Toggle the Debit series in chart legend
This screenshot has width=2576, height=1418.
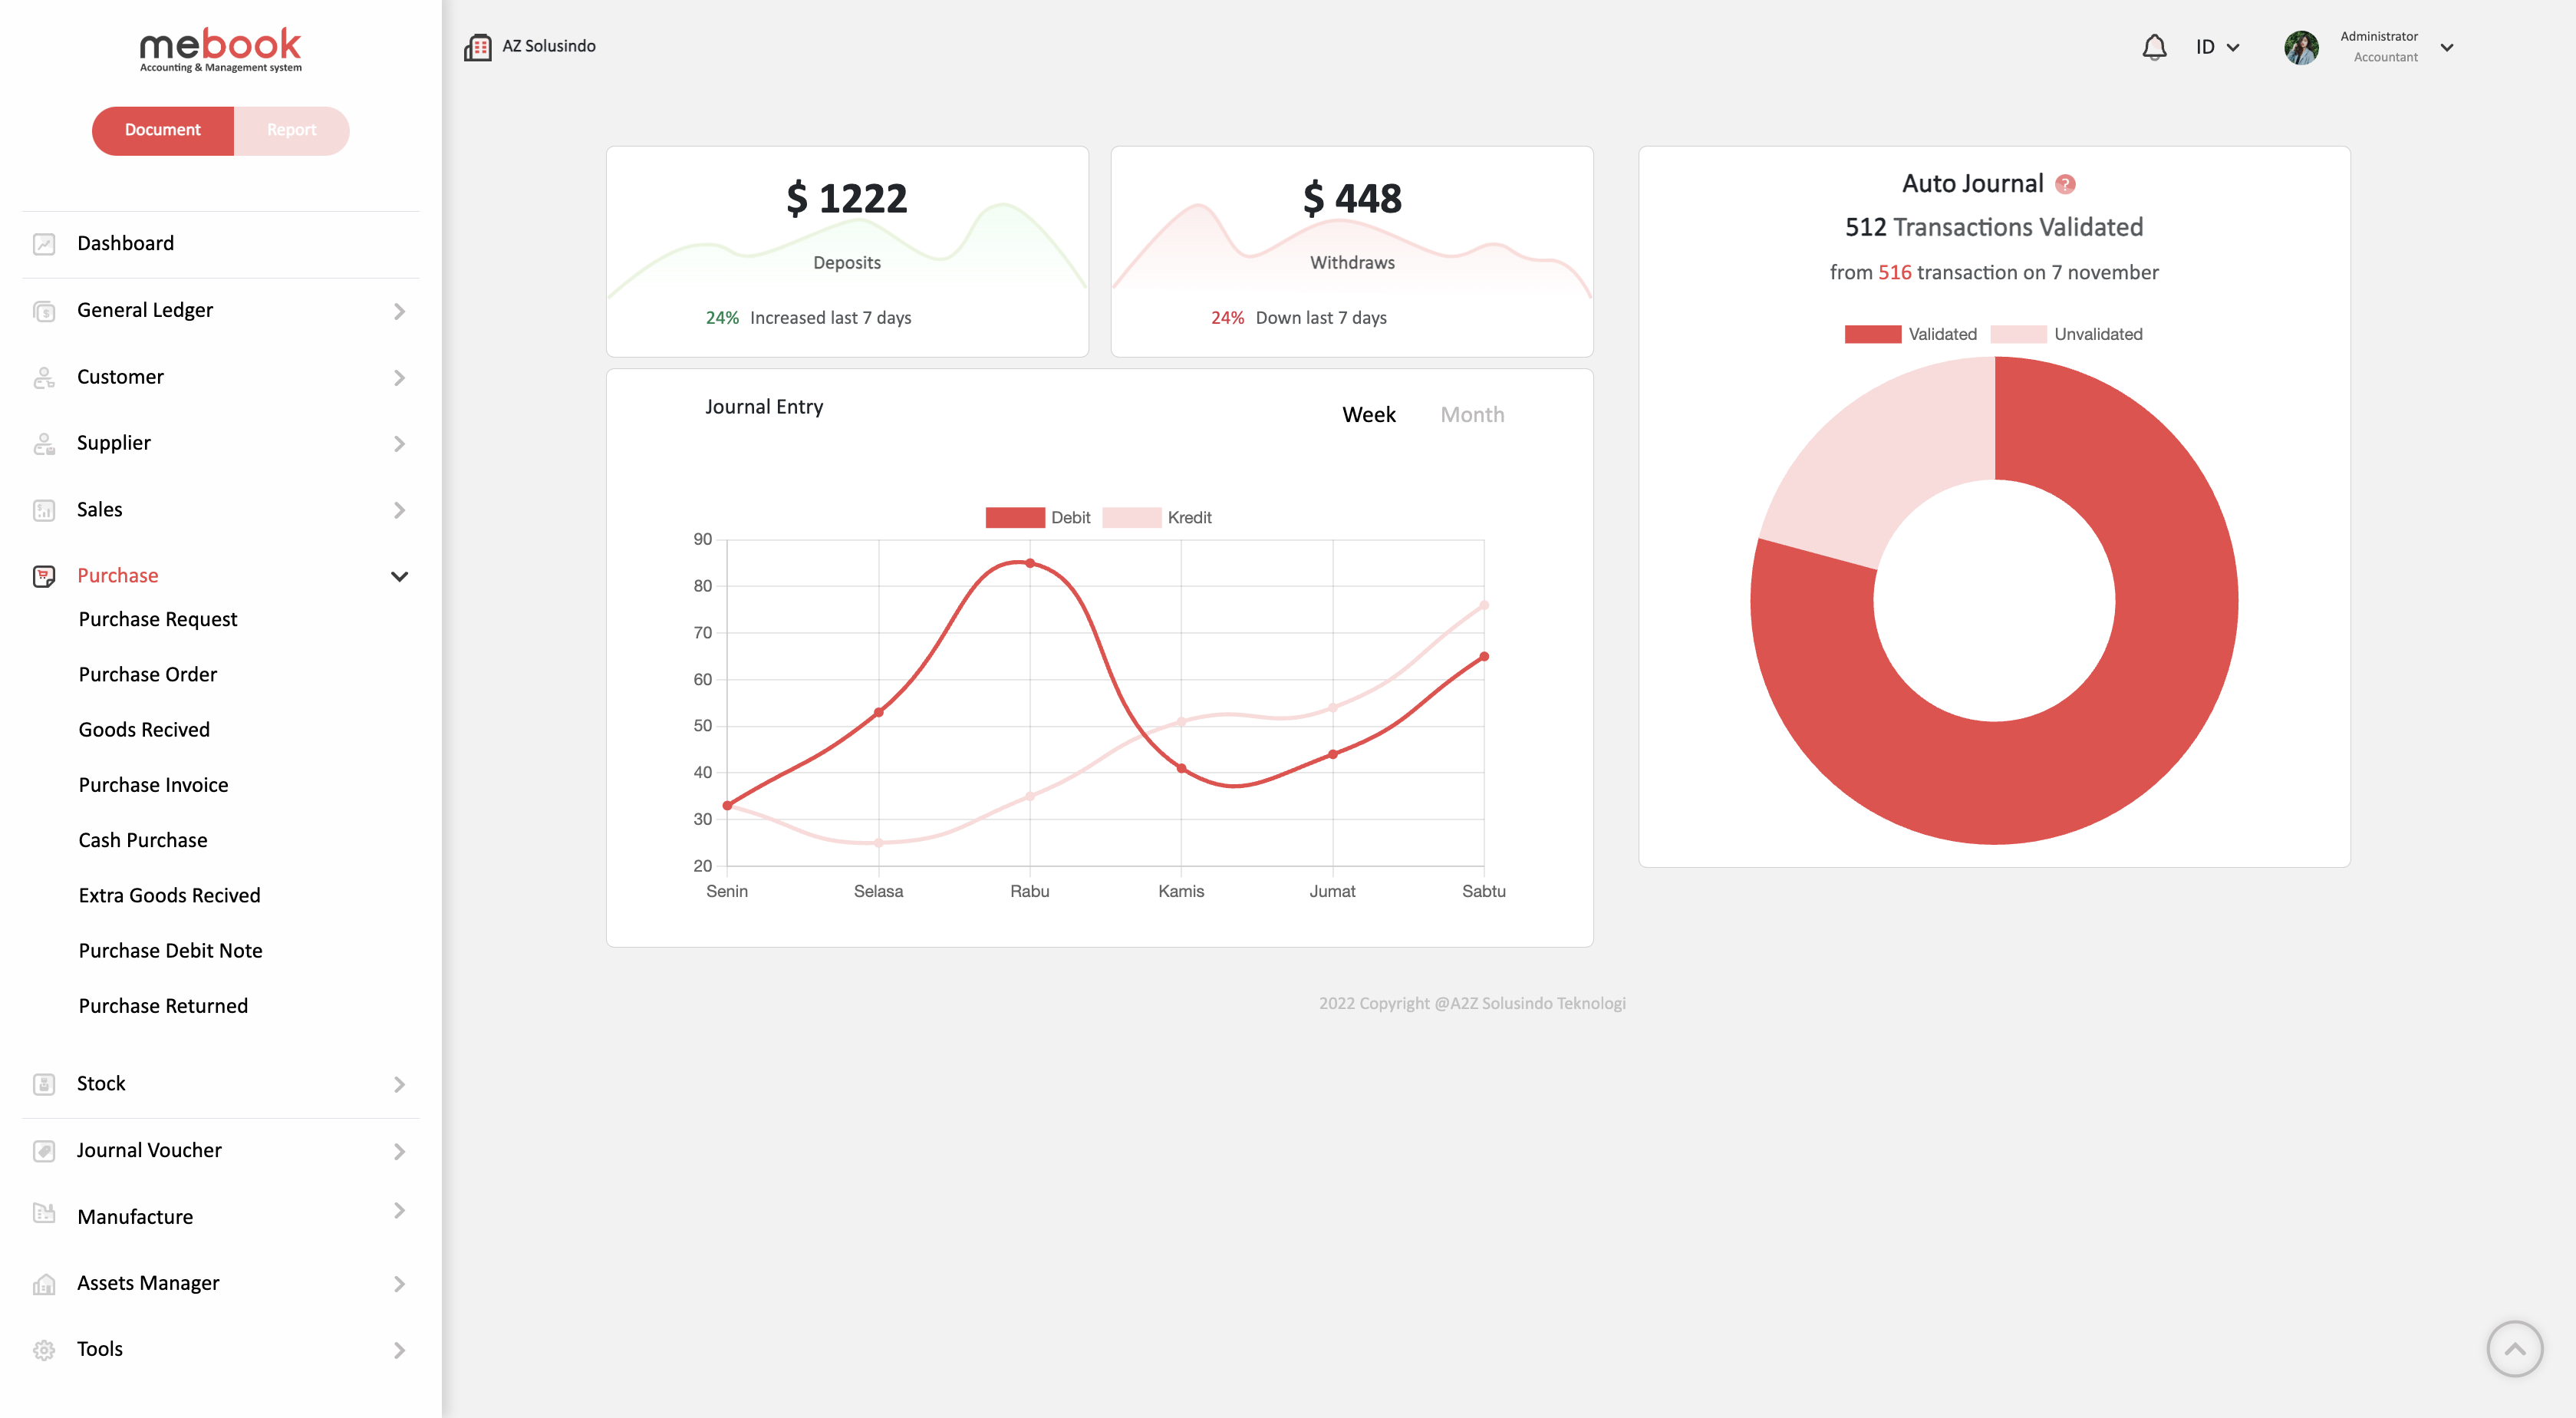point(1015,517)
